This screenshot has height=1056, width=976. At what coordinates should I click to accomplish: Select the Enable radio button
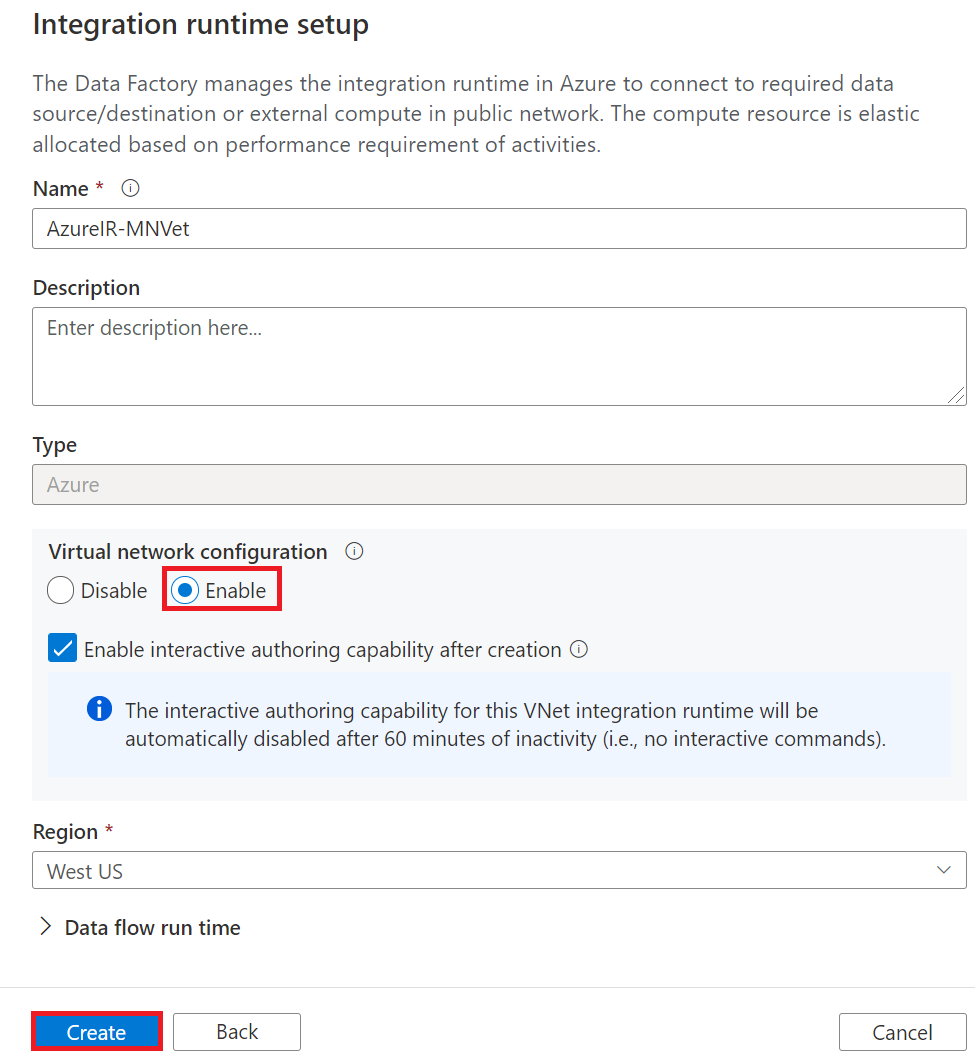185,591
